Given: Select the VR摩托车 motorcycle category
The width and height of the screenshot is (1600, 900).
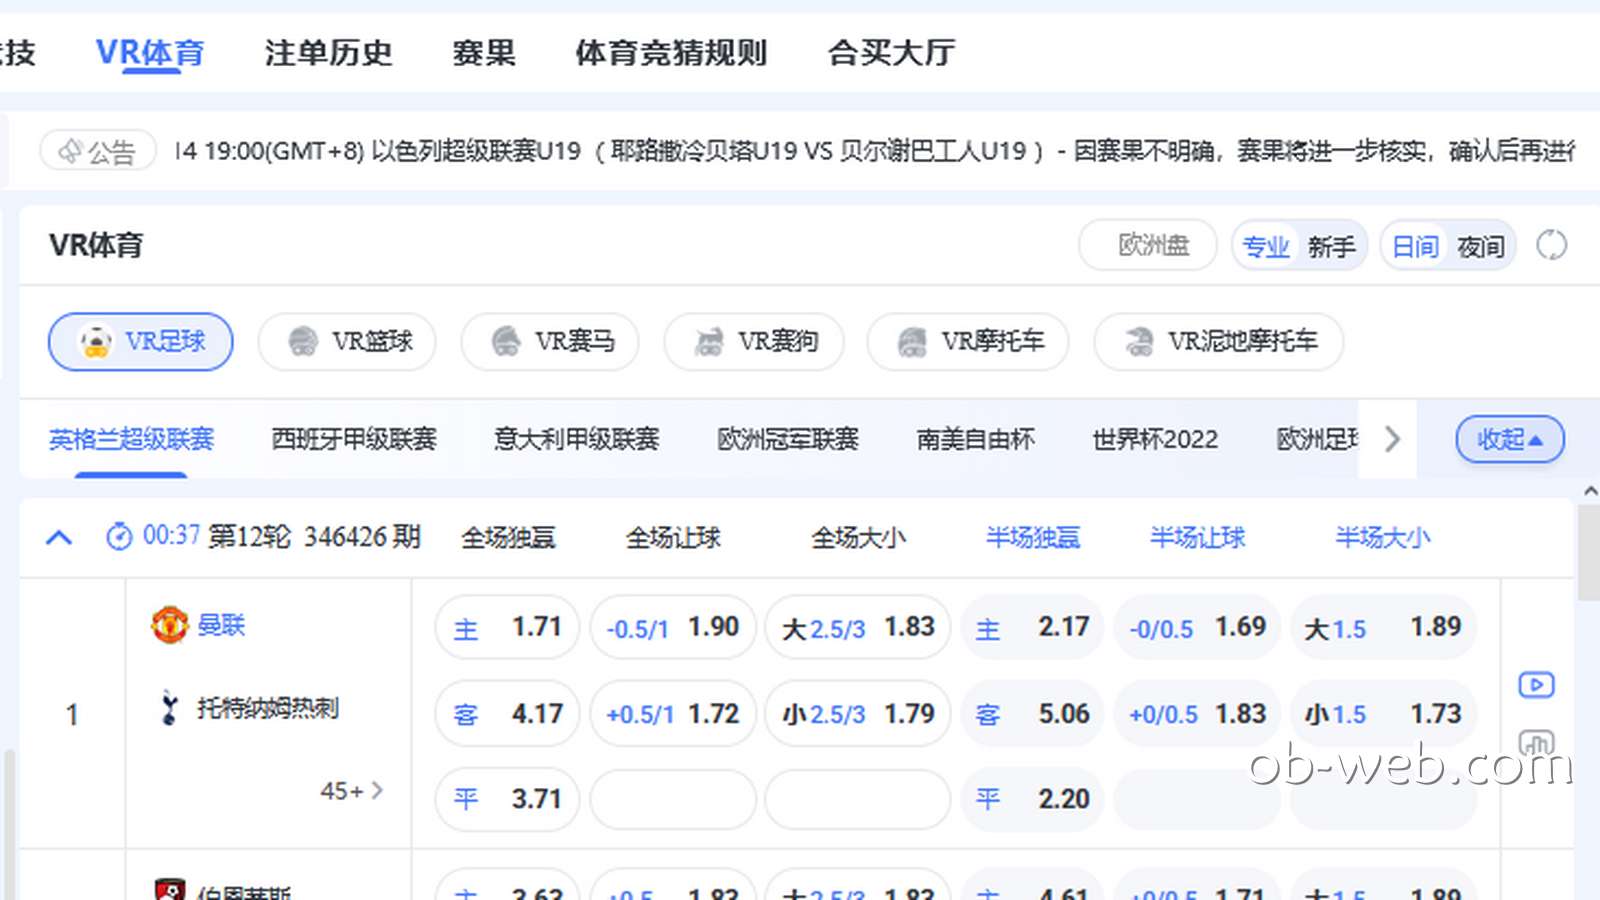Looking at the screenshot, I should point(968,342).
